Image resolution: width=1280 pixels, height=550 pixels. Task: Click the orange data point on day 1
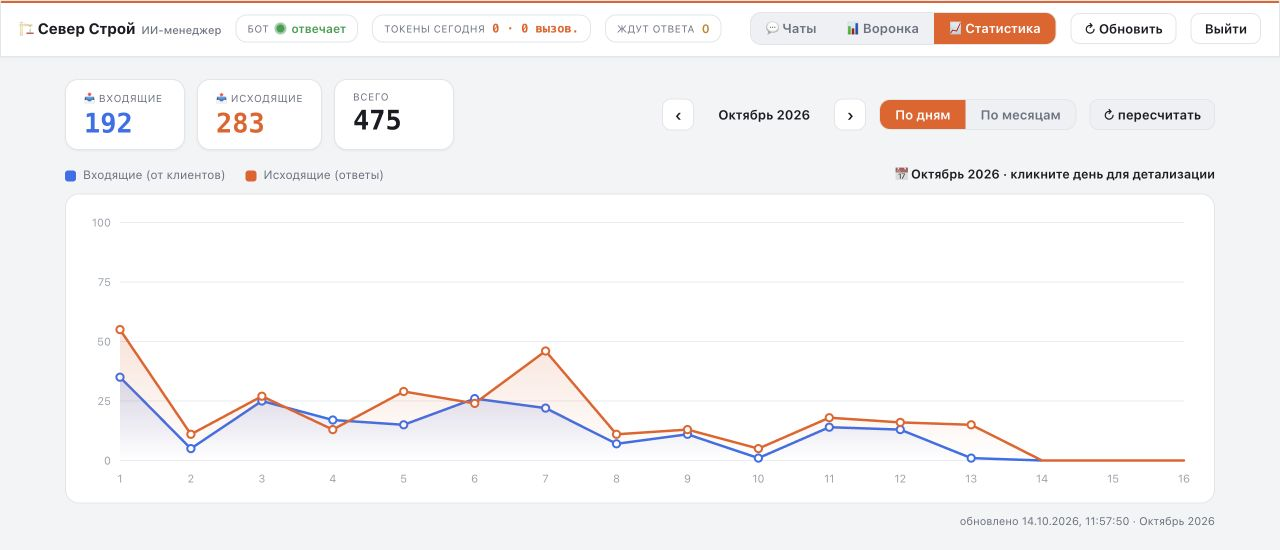click(x=120, y=329)
